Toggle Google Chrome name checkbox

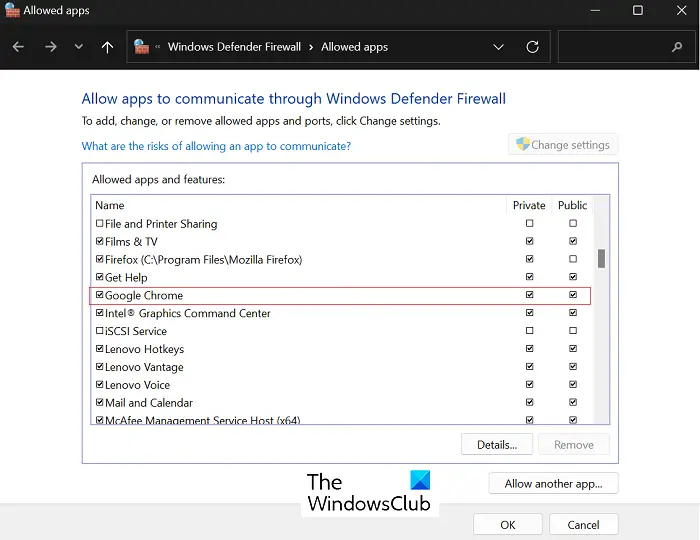pos(100,295)
